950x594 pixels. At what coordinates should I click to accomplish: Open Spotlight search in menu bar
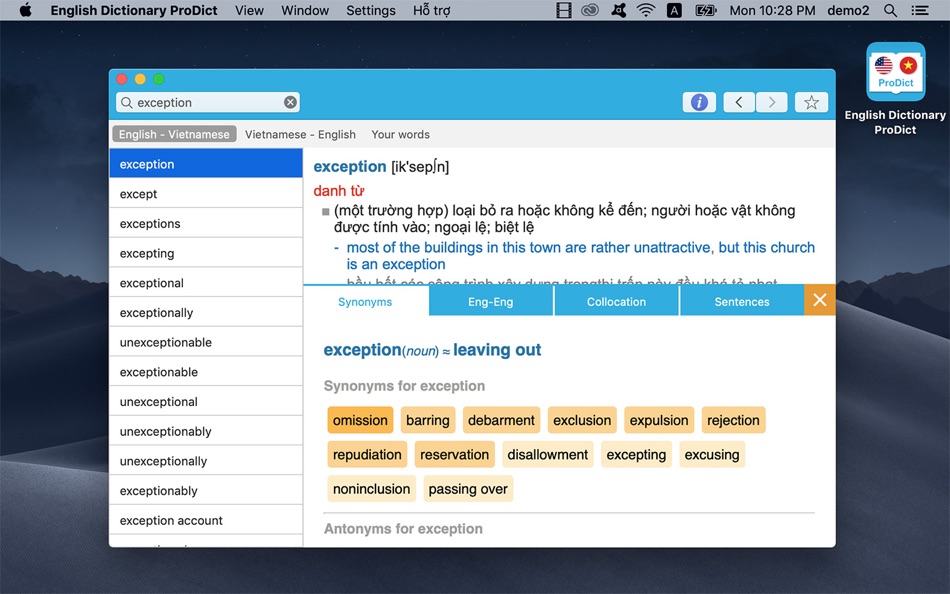(890, 10)
